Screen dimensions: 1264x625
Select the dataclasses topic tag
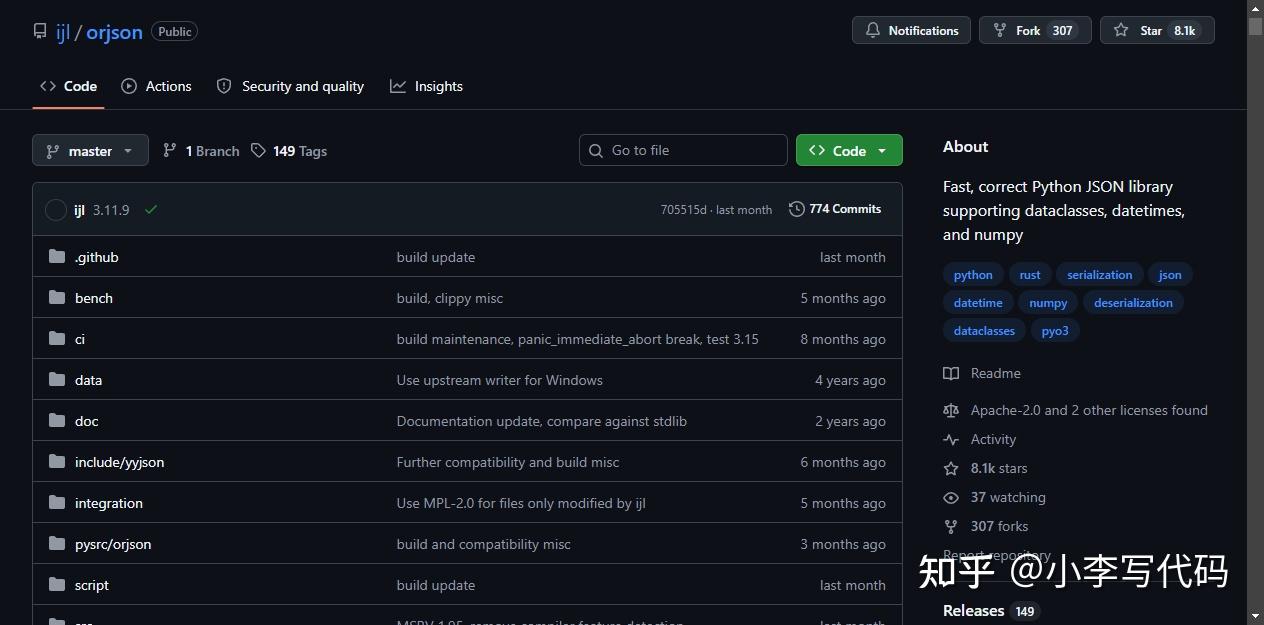[984, 331]
